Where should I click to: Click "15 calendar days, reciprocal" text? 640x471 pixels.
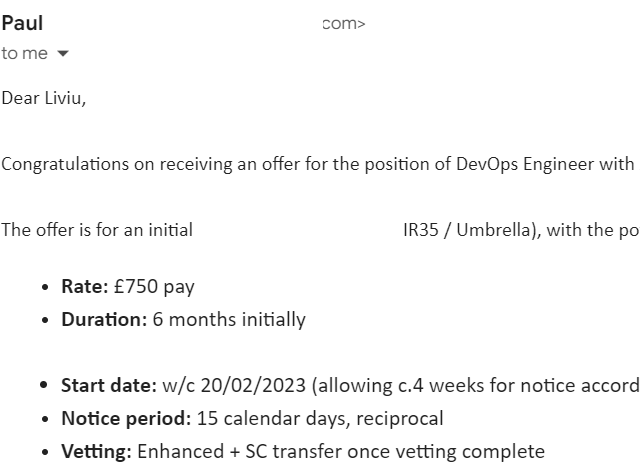(x=320, y=419)
